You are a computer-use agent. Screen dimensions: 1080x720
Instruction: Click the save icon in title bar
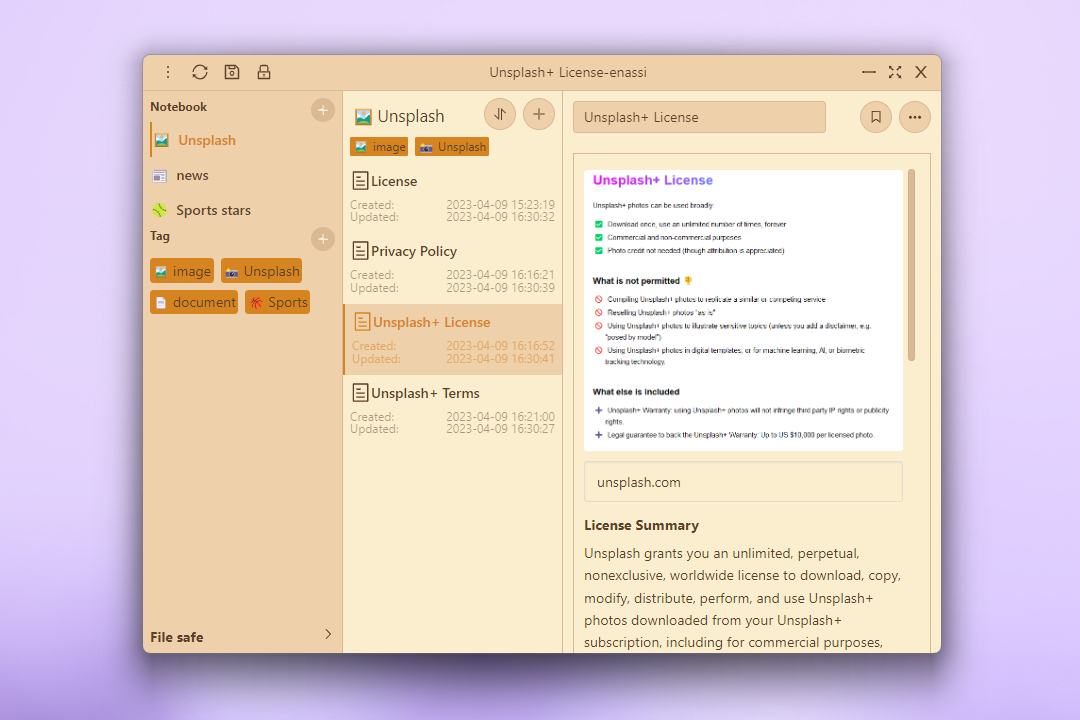(x=232, y=72)
